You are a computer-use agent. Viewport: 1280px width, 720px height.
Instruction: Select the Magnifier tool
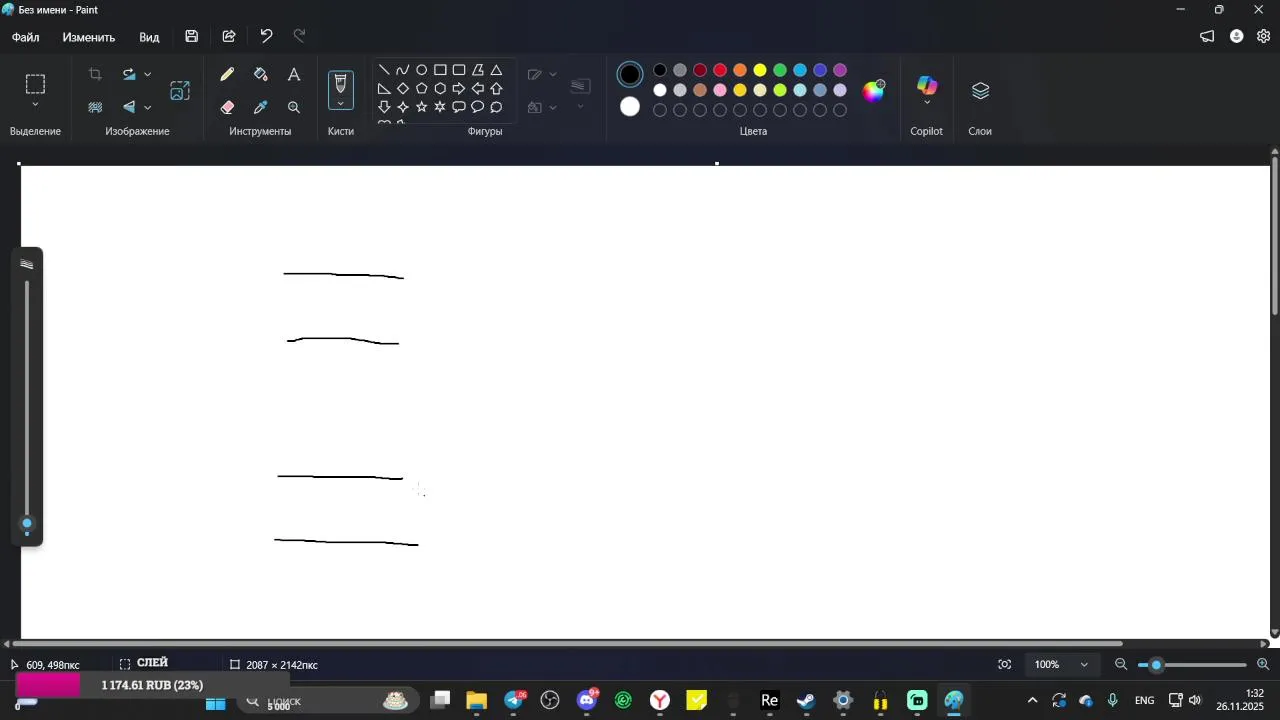coord(294,107)
